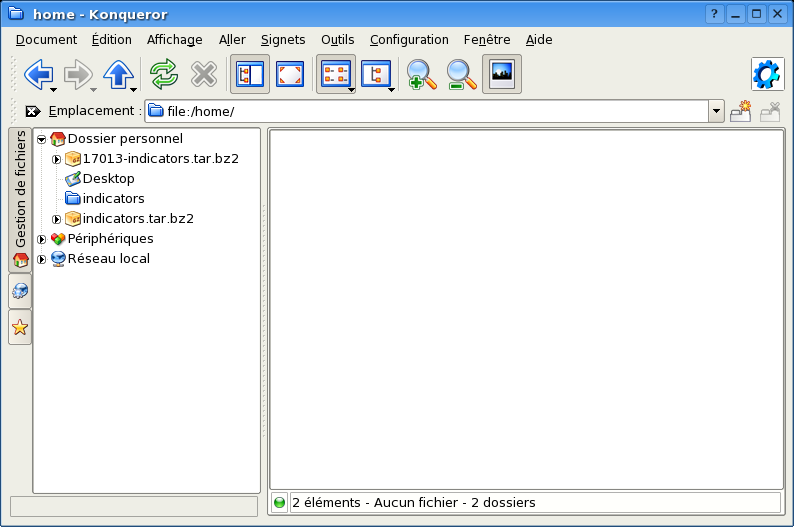Open the Édition menu

111,39
